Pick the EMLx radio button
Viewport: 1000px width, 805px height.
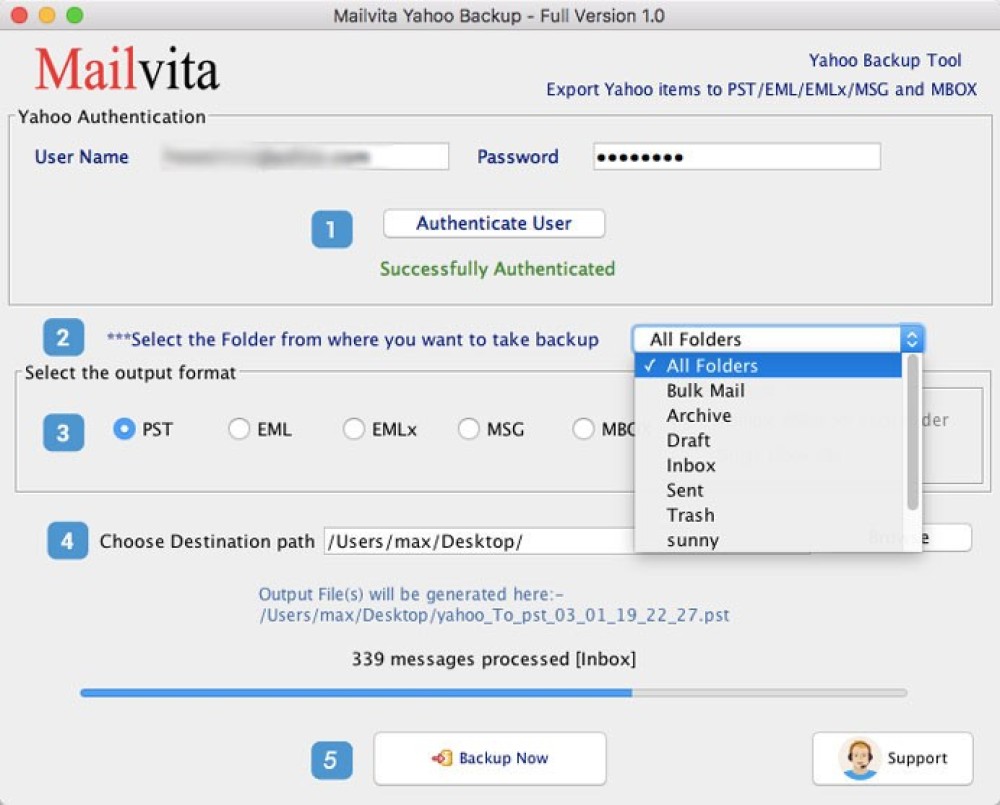pyautogui.click(x=354, y=429)
